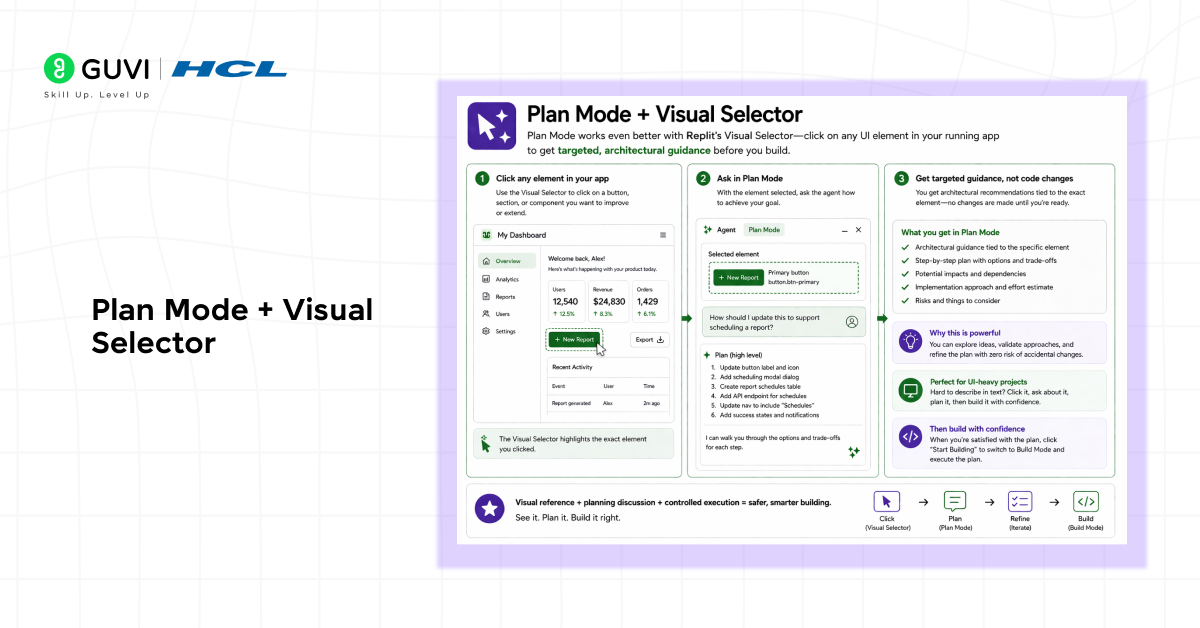
Task: Select Settings in the dashboard sidebar
Action: [508, 331]
